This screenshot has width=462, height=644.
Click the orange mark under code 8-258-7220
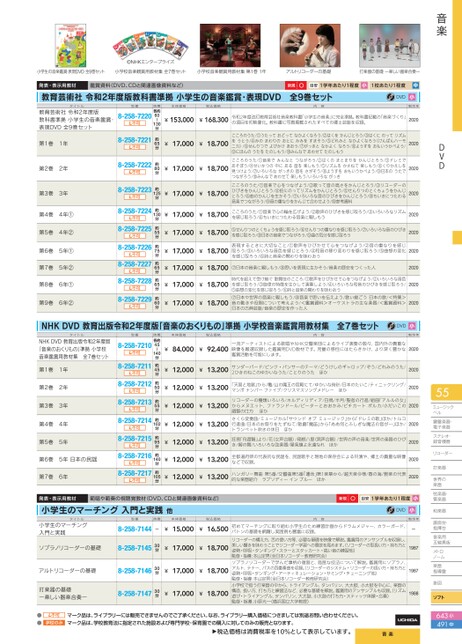tap(135, 123)
